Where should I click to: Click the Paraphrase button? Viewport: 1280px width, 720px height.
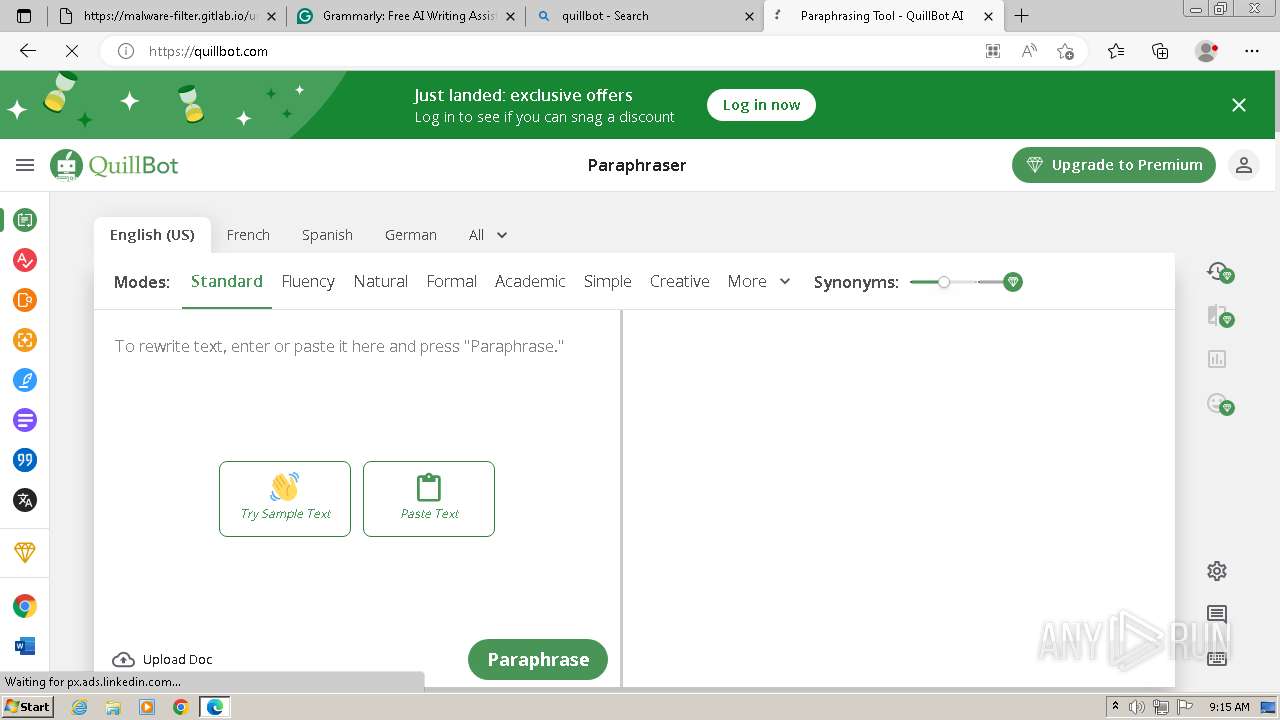click(x=538, y=659)
